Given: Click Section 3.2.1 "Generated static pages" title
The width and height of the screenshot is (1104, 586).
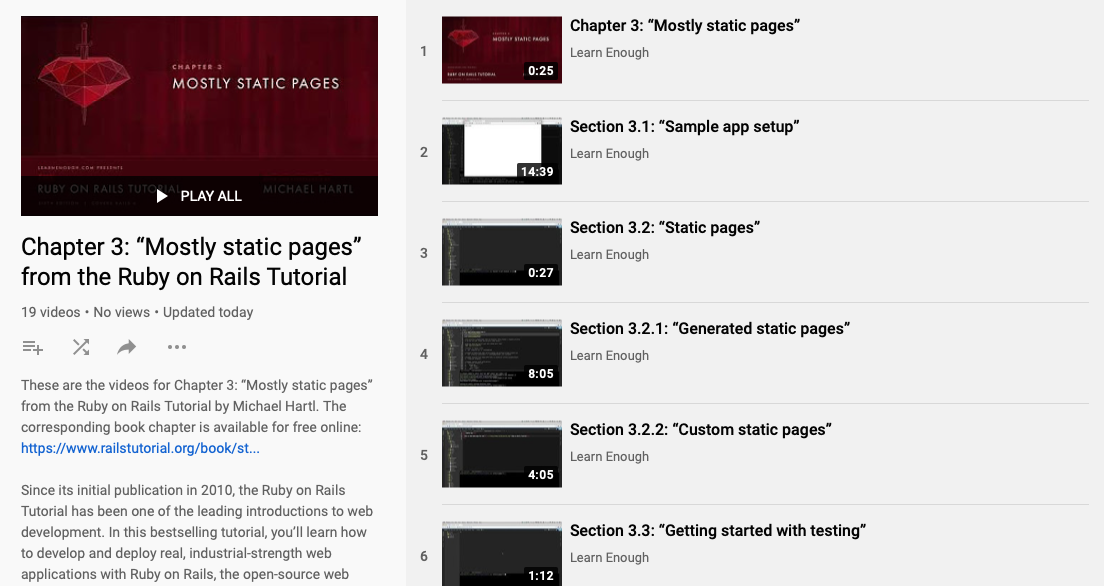Looking at the screenshot, I should coord(709,329).
